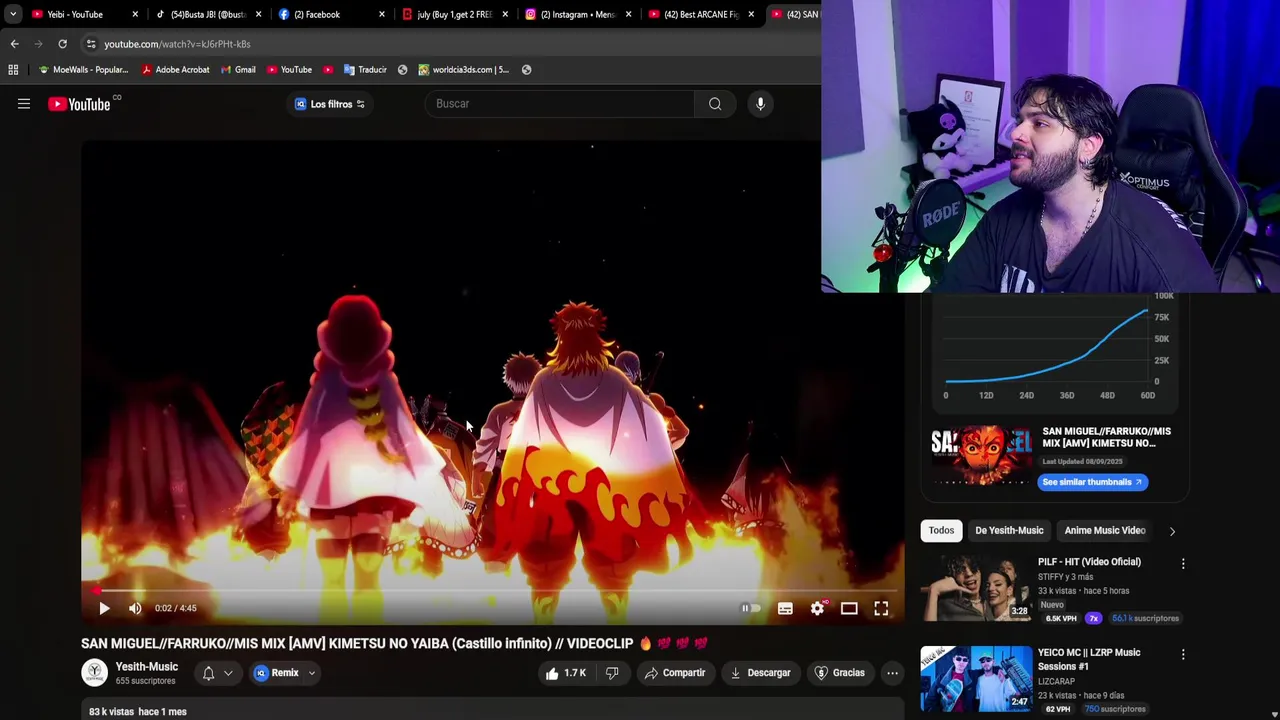Mute the video volume speaker icon
Screen dimensions: 1280x720
(x=135, y=608)
